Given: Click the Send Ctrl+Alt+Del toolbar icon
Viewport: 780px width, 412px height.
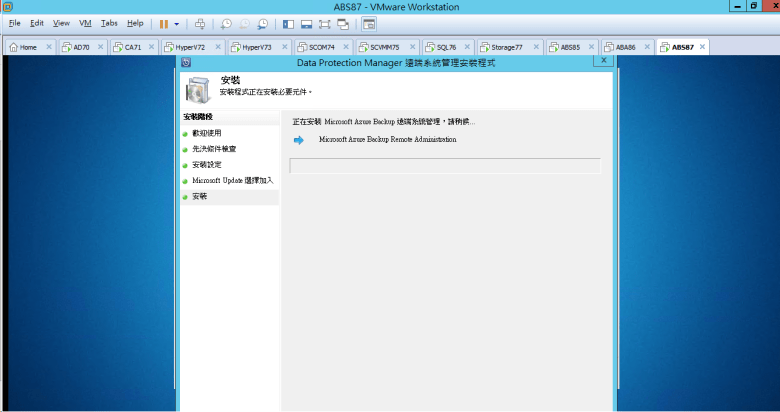Looking at the screenshot, I should point(200,23).
